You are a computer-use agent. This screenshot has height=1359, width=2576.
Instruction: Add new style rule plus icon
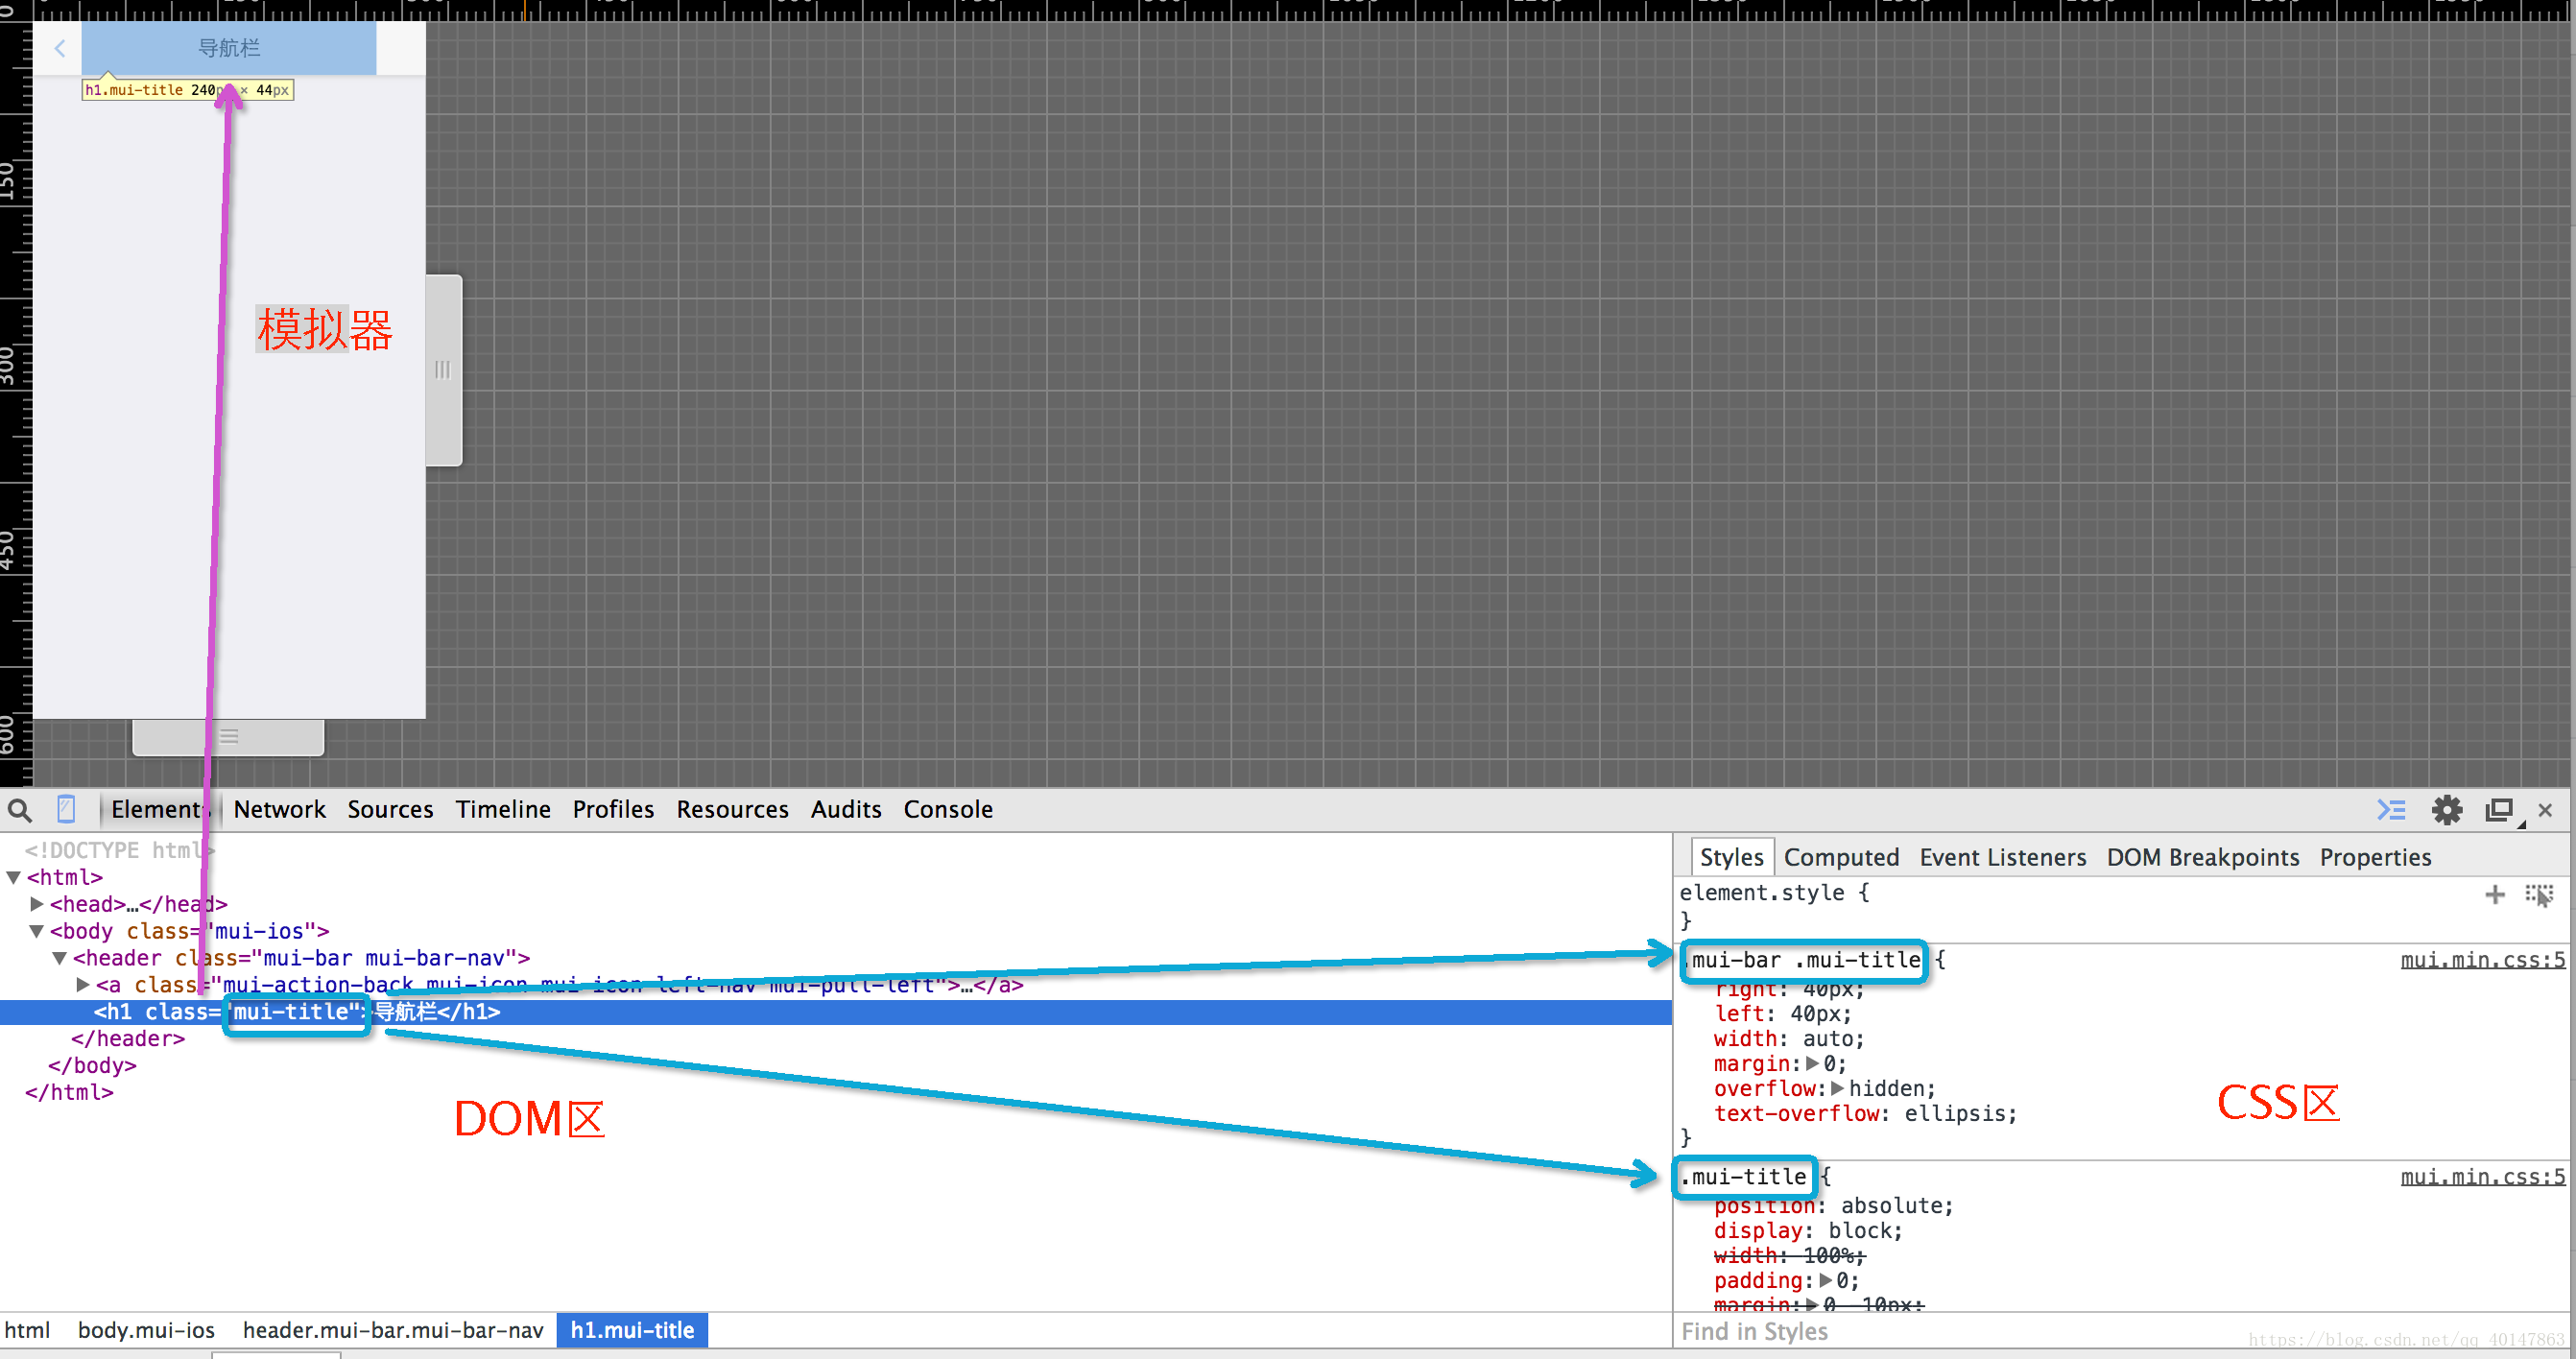(2494, 894)
